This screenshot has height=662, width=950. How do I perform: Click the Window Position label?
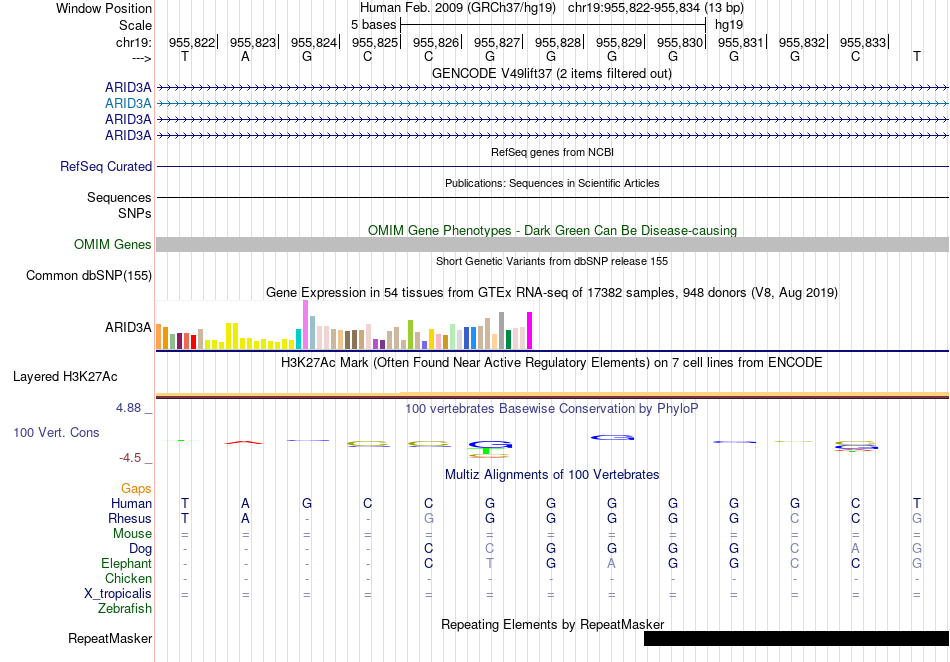coord(104,8)
